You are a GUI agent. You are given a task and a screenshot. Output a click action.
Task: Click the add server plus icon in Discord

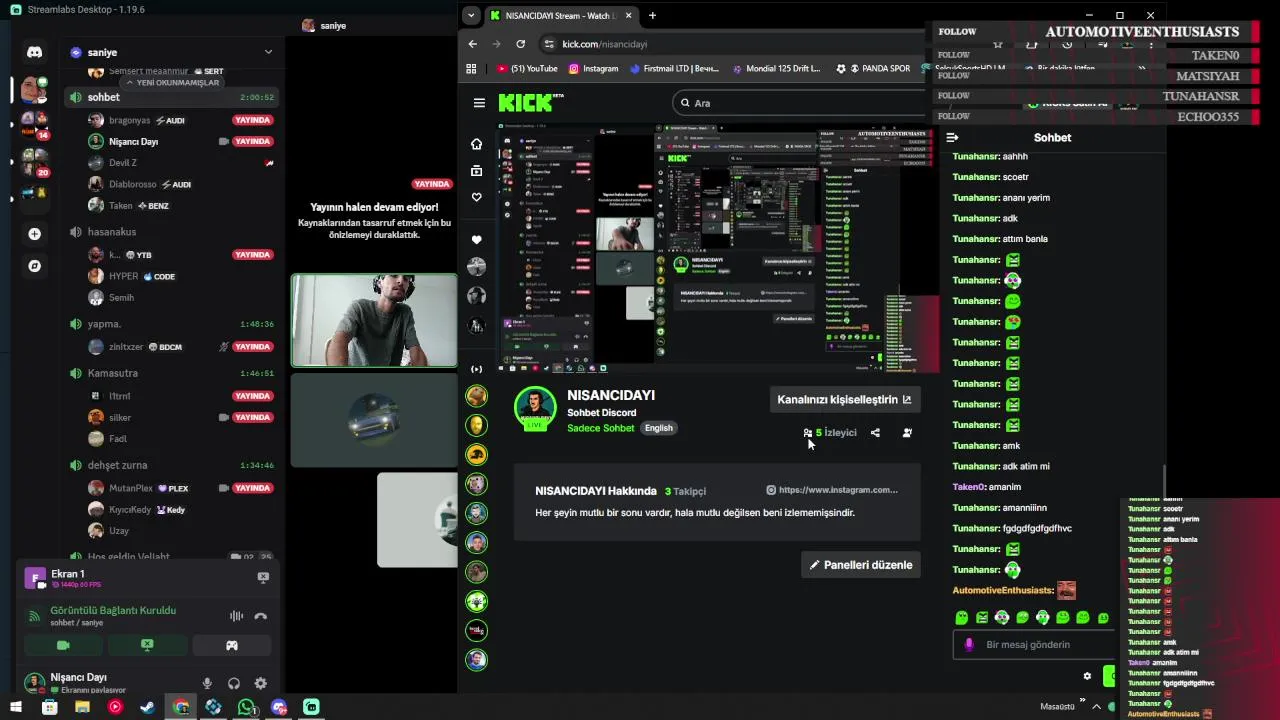point(34,234)
